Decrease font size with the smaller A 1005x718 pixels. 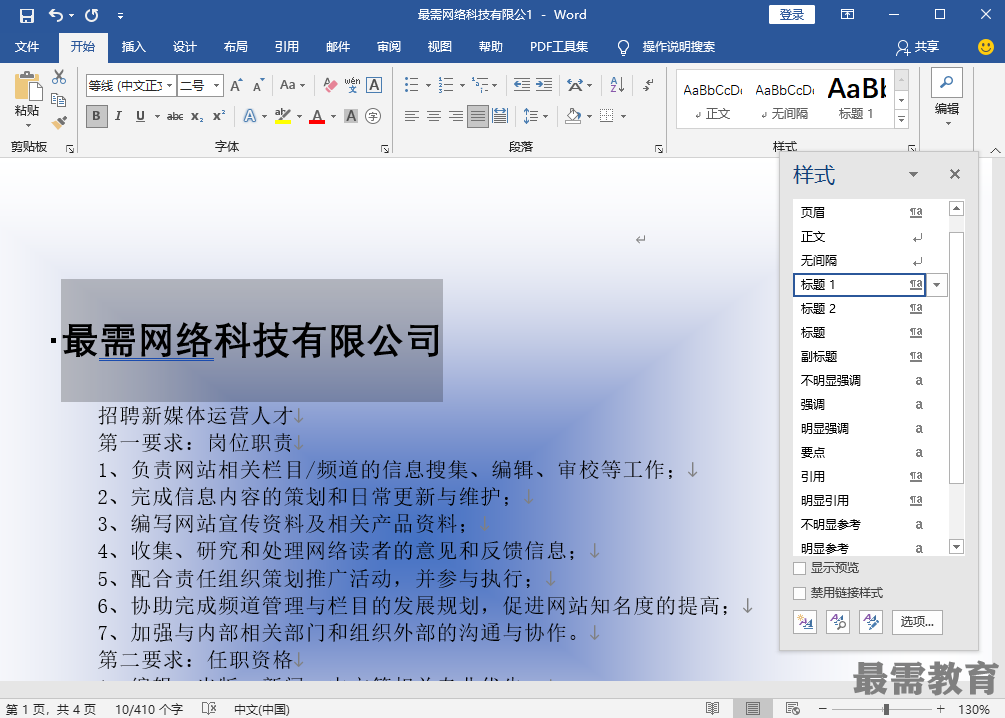(258, 85)
